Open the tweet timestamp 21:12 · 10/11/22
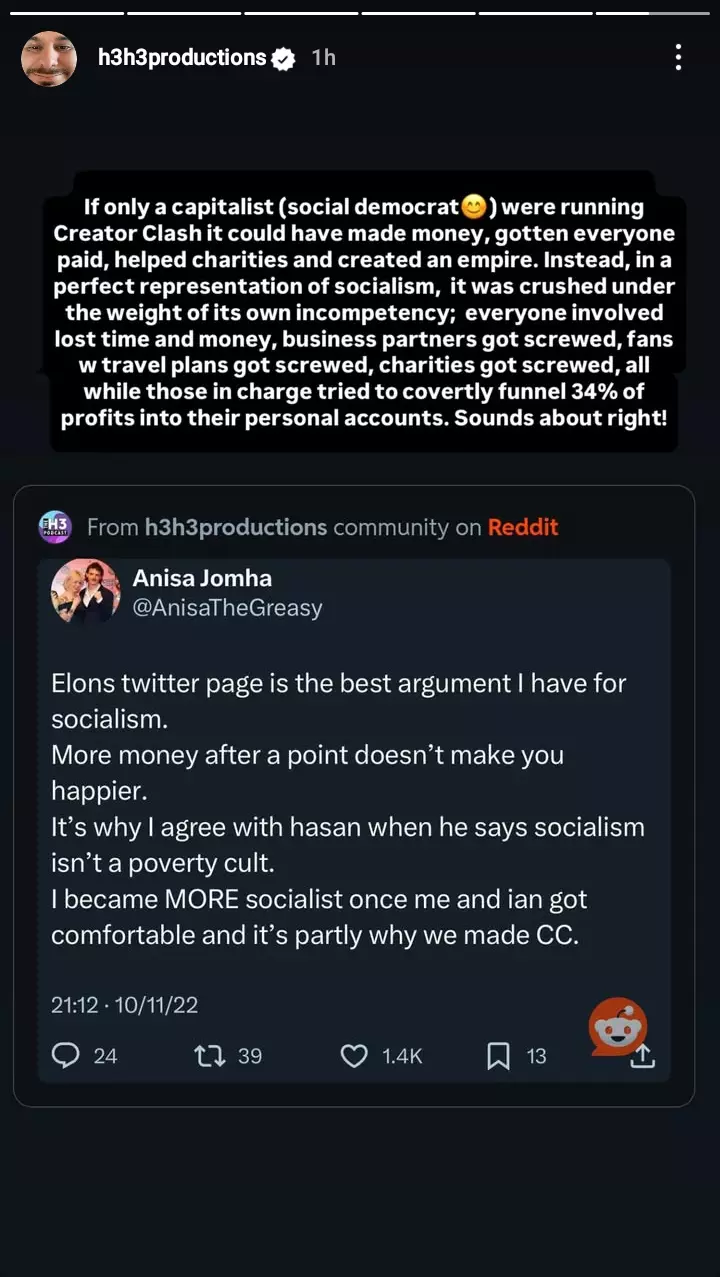Image resolution: width=720 pixels, height=1277 pixels. 125,1005
